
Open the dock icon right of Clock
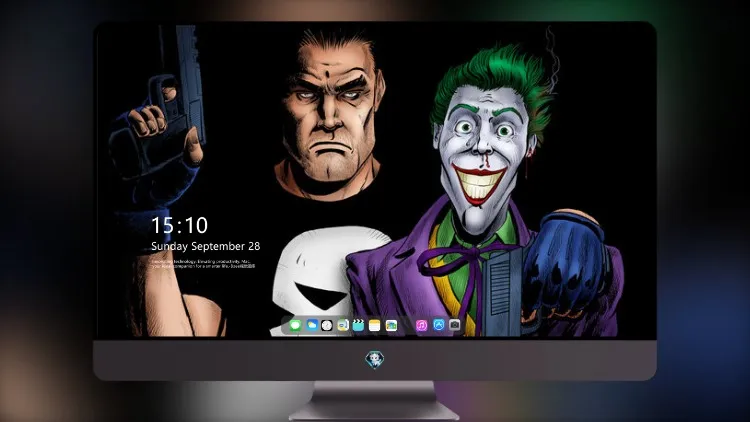tap(343, 325)
